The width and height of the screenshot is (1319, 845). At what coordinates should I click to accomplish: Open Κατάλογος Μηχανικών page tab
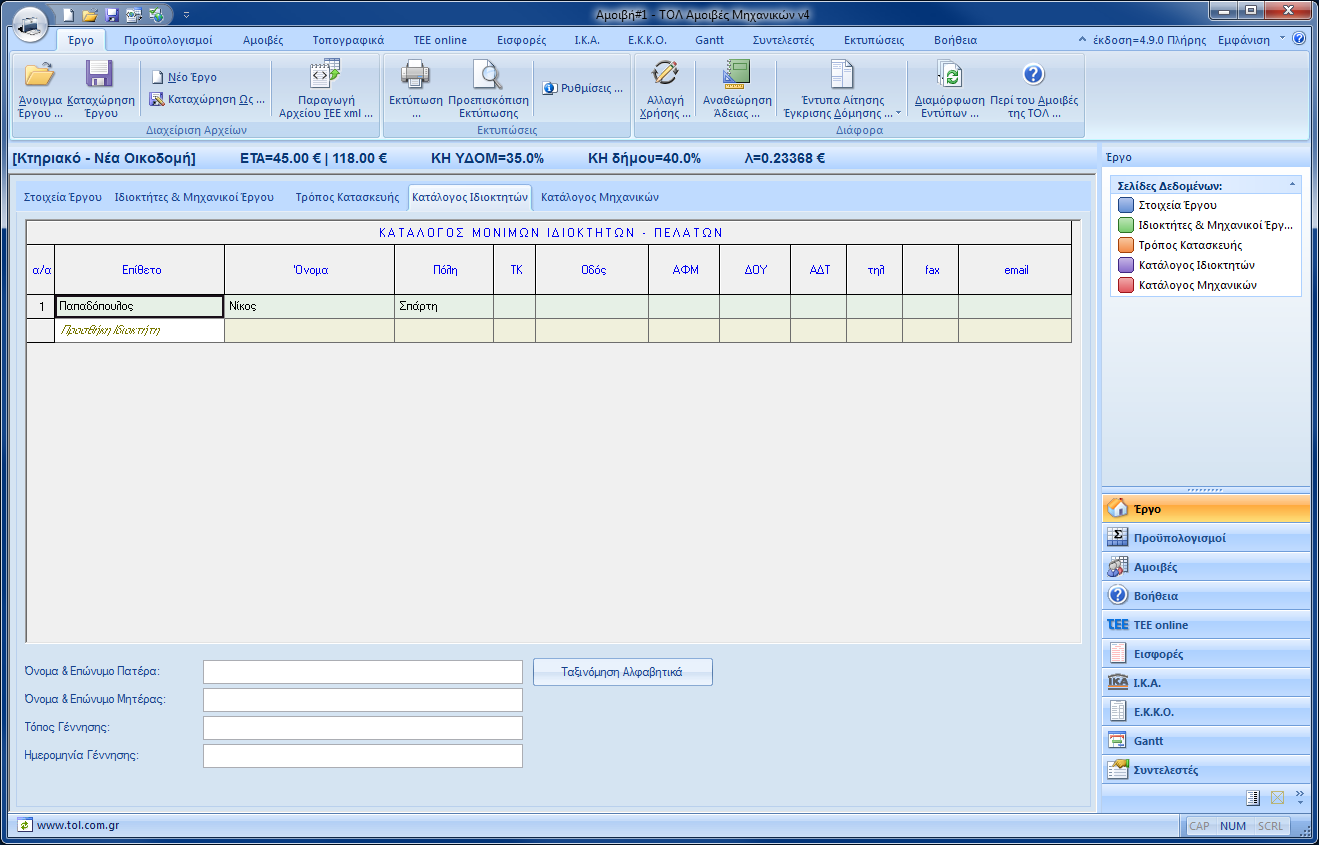(x=600, y=197)
